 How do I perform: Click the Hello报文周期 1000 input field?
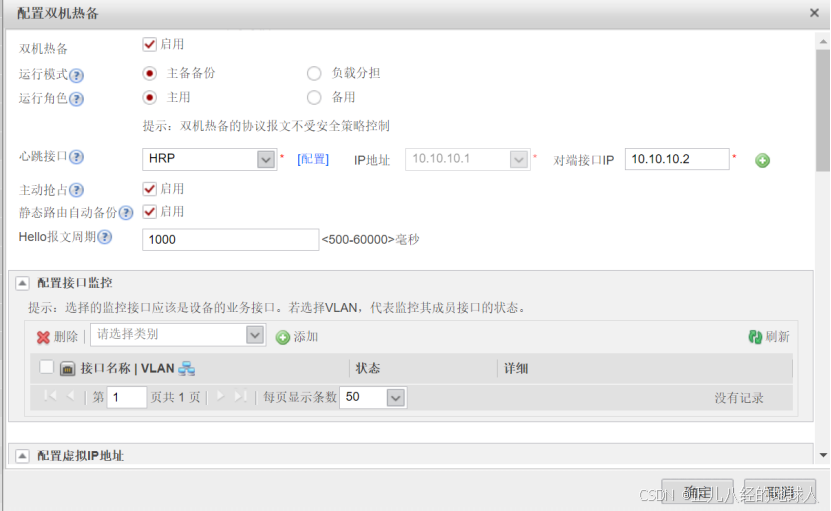pos(231,240)
